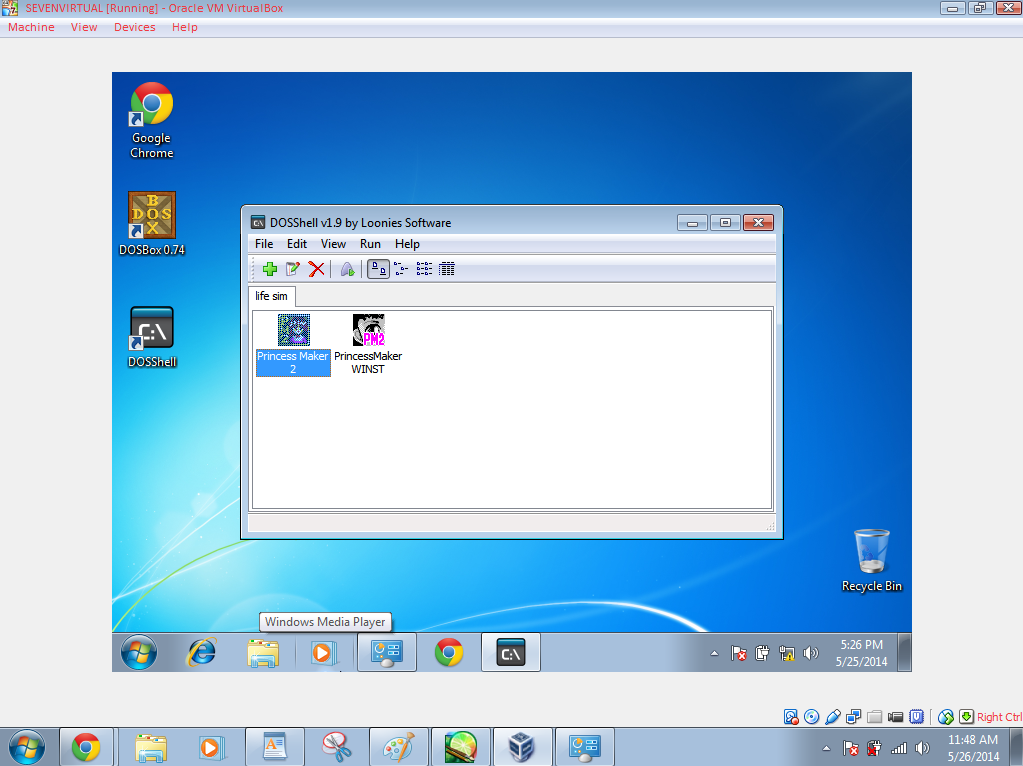Click the VirtualBox cube in host taskbar
The height and width of the screenshot is (766, 1023).
point(522,747)
